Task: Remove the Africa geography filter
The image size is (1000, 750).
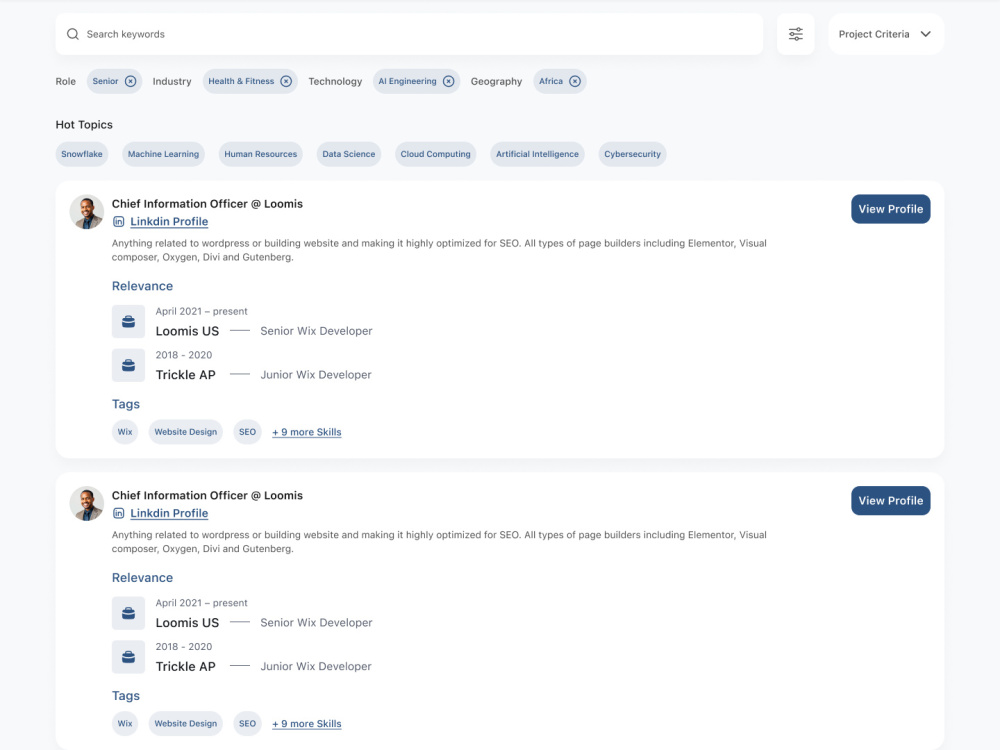Action: click(575, 81)
